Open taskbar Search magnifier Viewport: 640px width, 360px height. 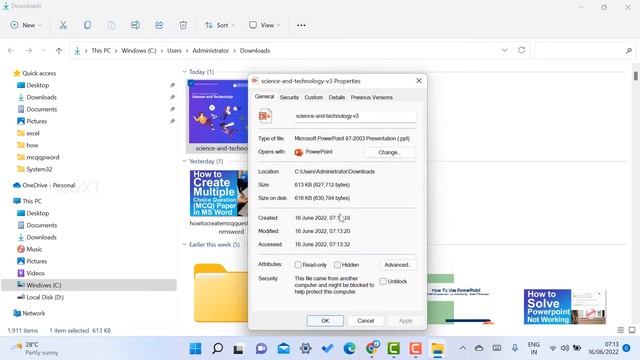[x=218, y=349]
